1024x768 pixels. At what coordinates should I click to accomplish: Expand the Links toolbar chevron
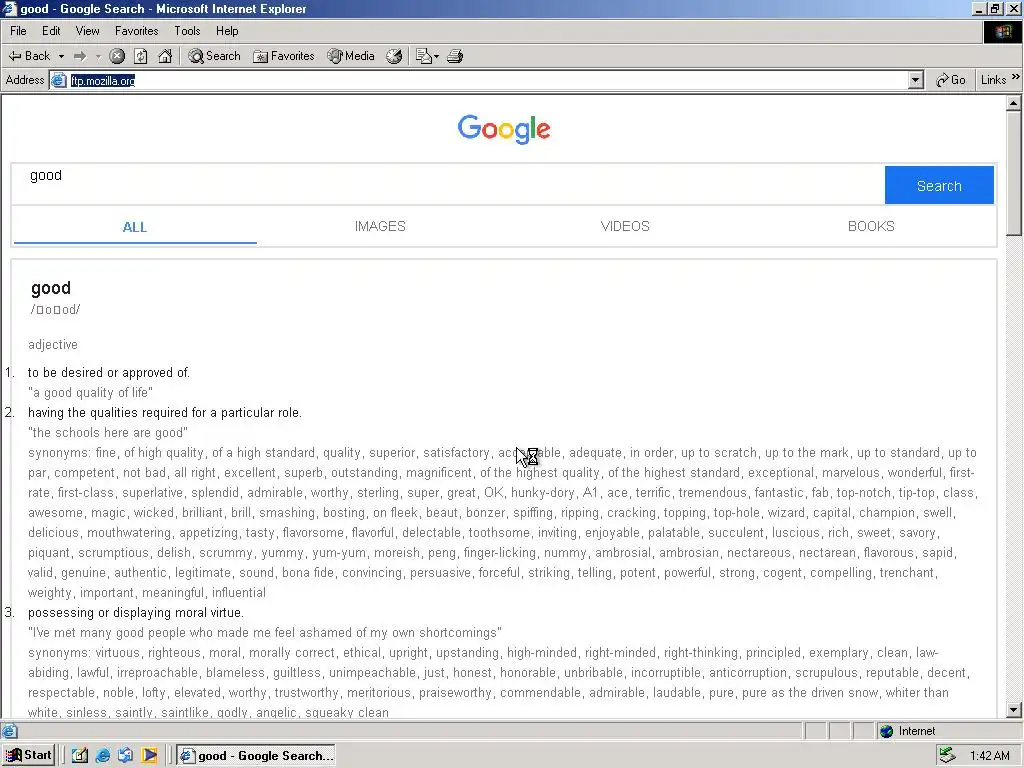(x=1016, y=77)
